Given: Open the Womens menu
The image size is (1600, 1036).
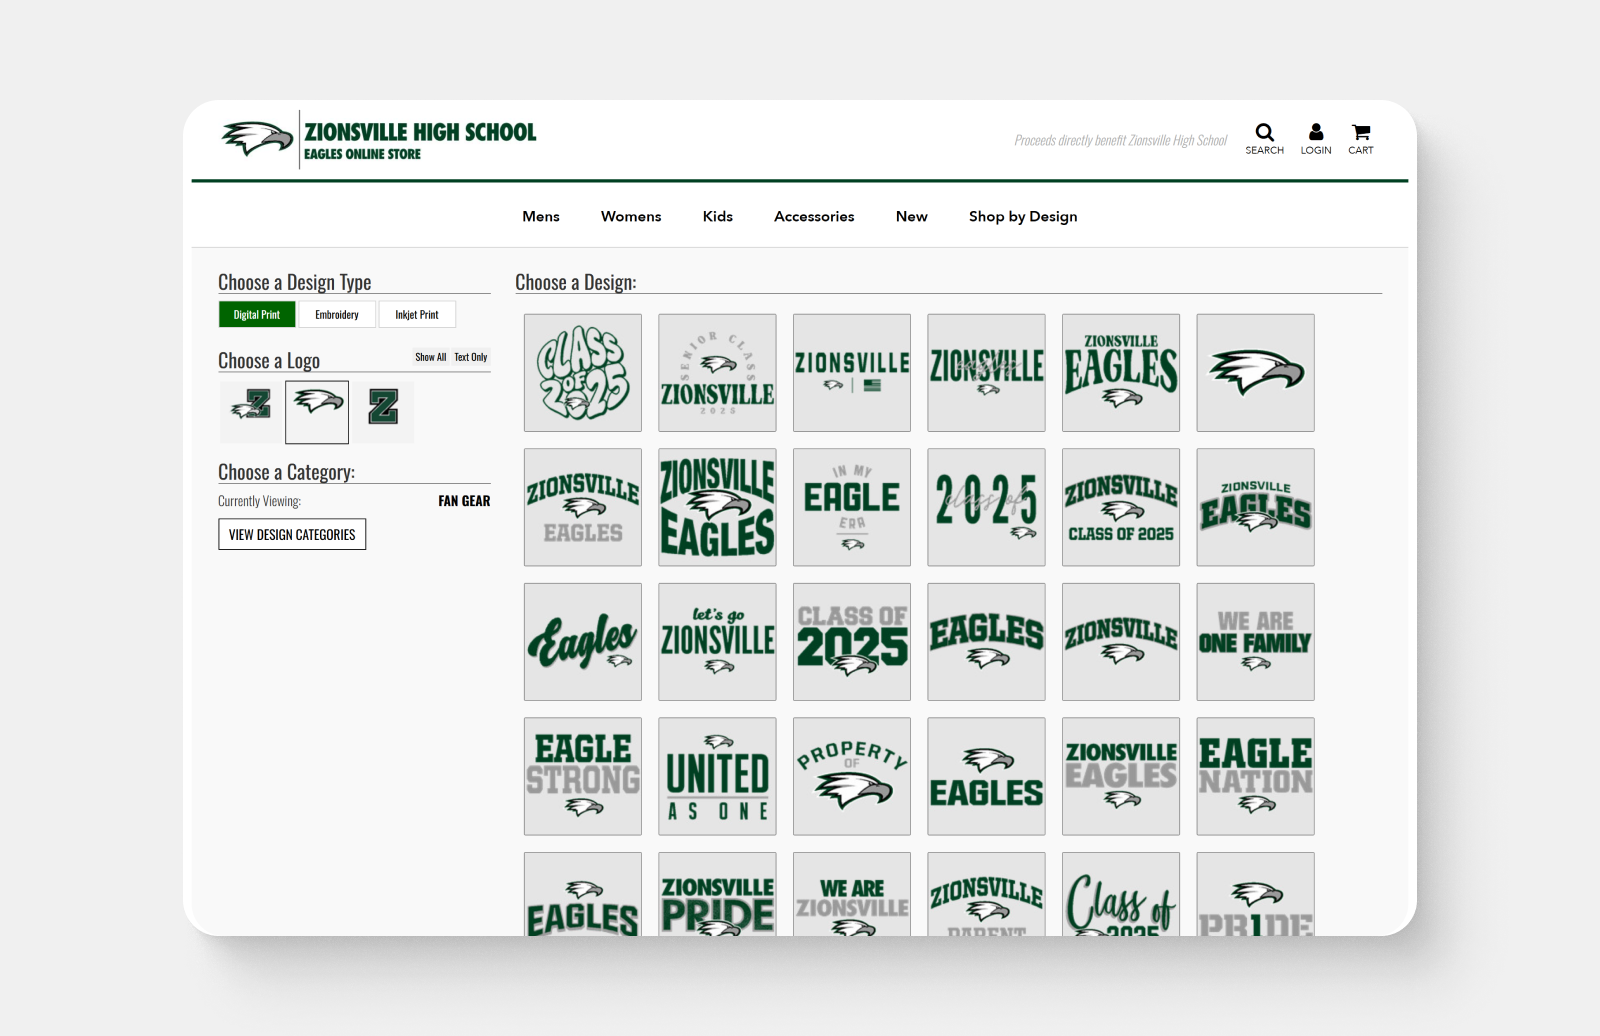Looking at the screenshot, I should coord(631,216).
